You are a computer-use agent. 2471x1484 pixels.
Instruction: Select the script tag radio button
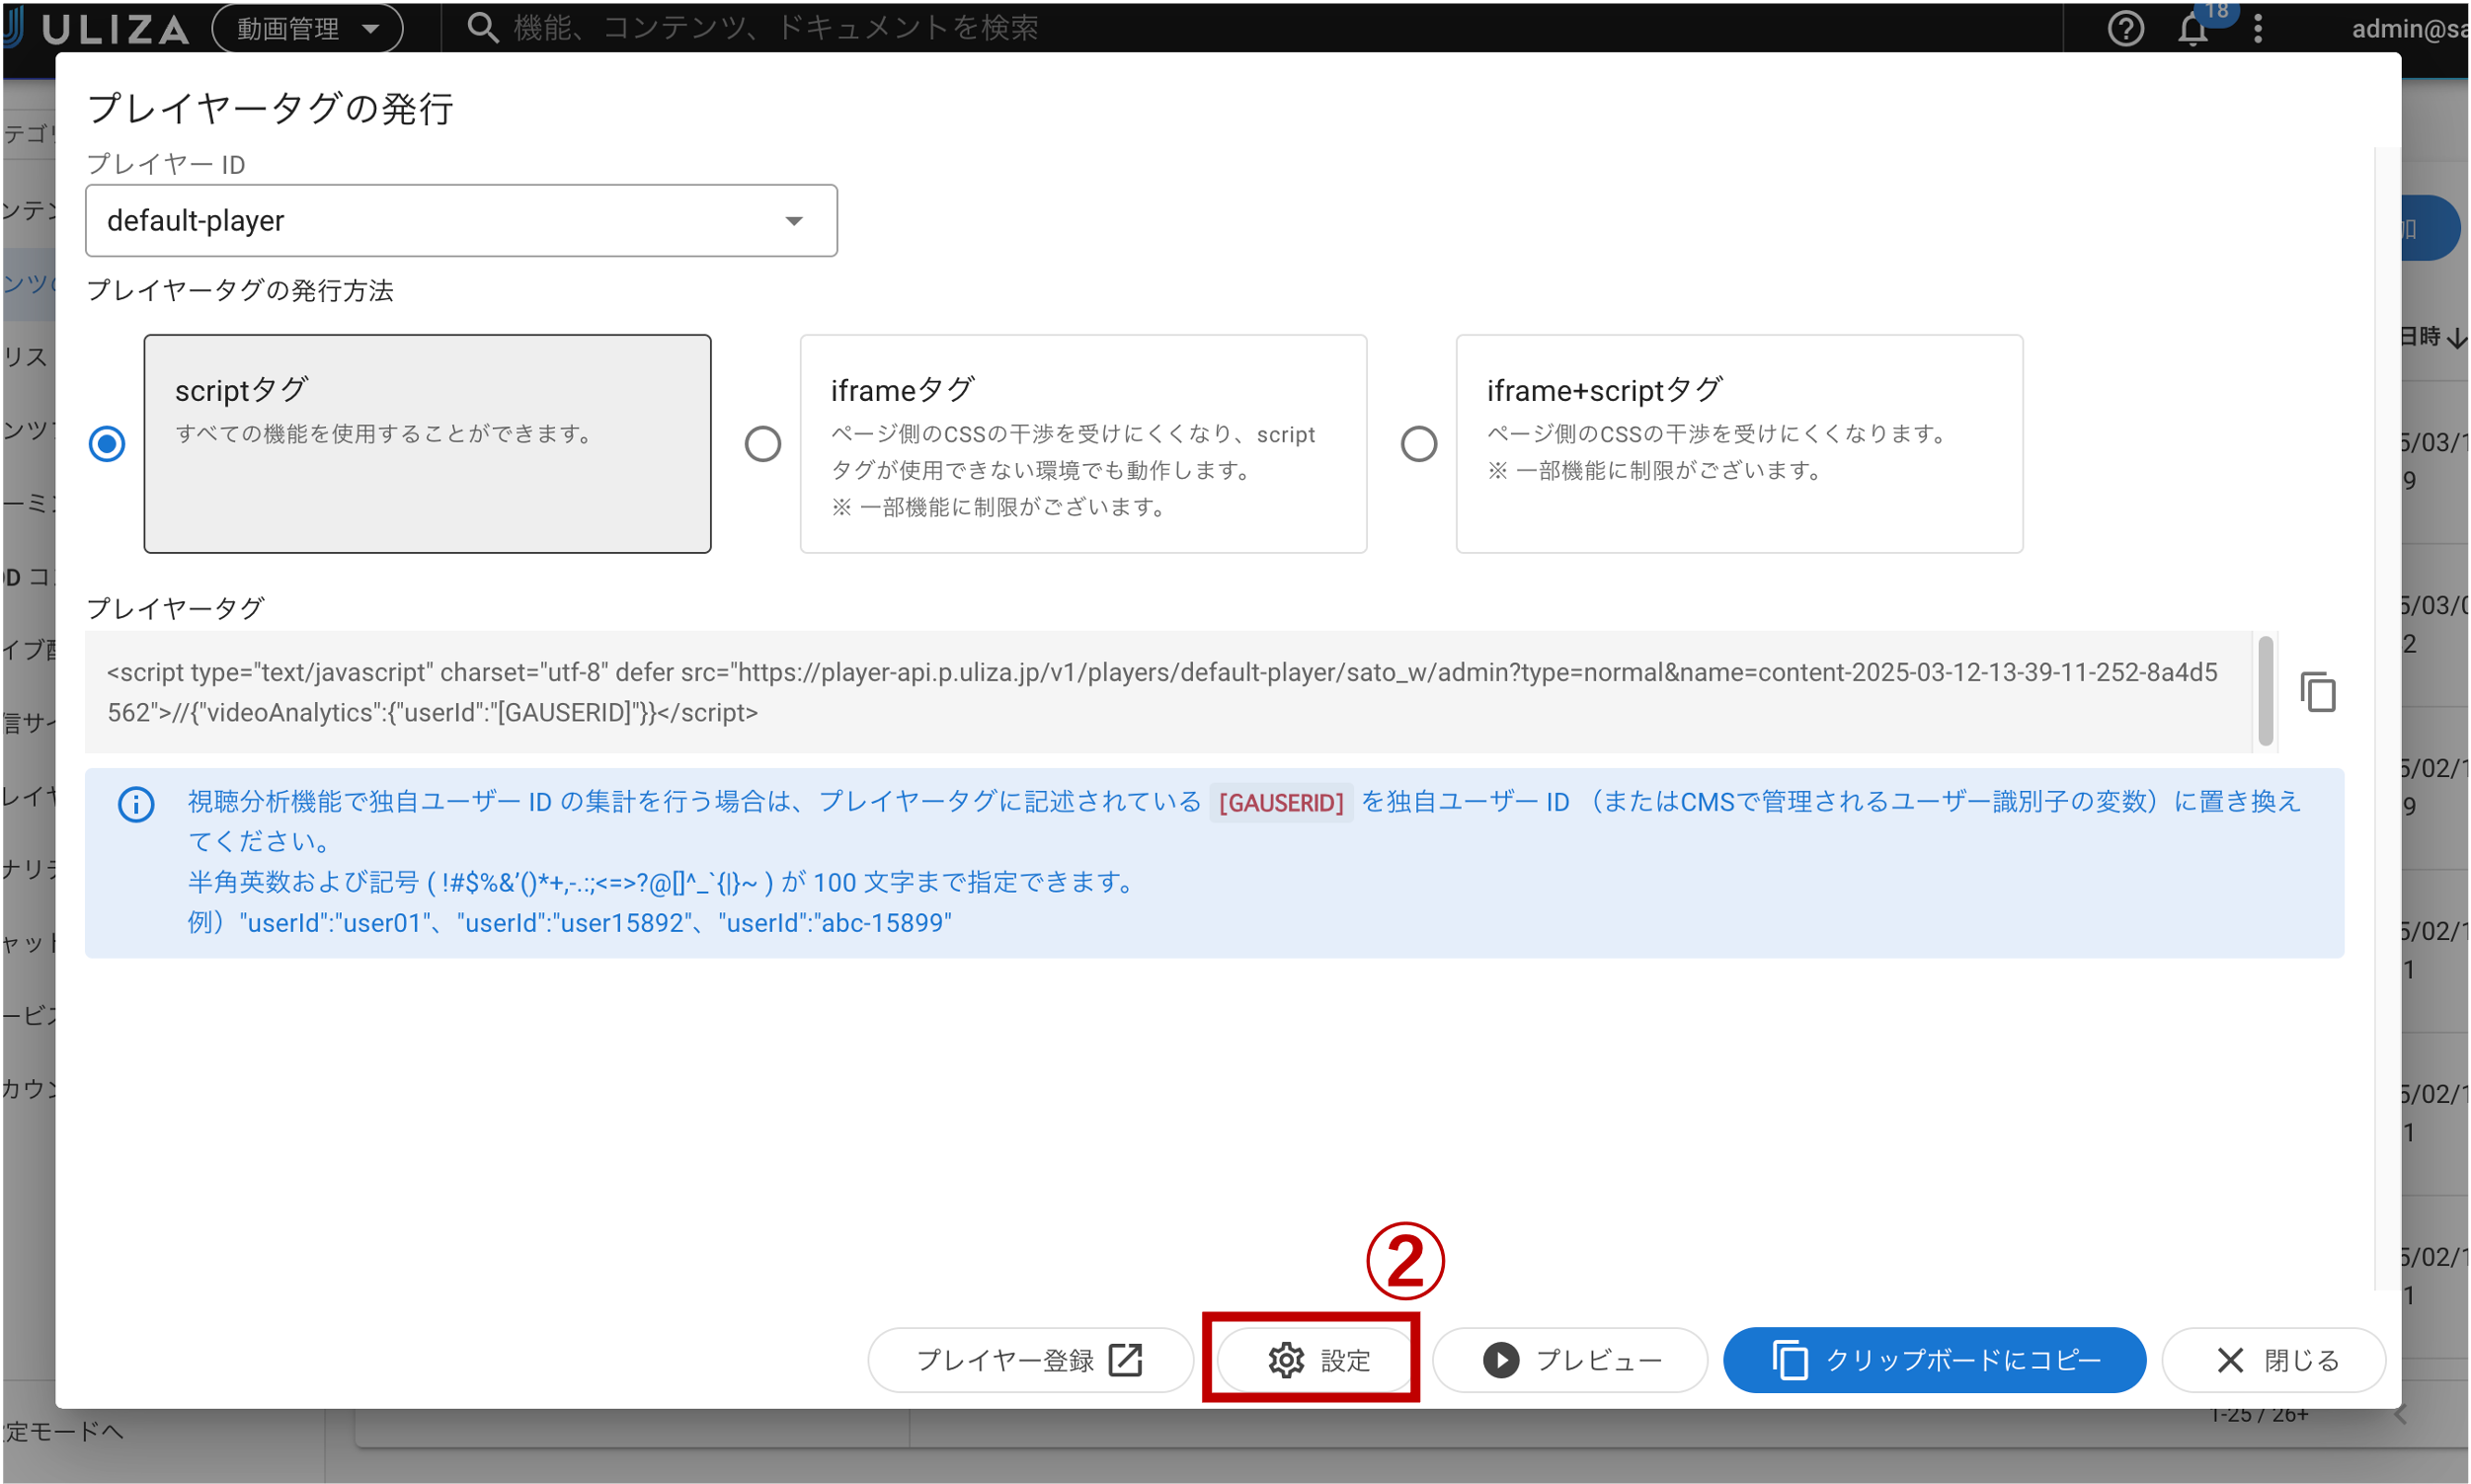(107, 443)
